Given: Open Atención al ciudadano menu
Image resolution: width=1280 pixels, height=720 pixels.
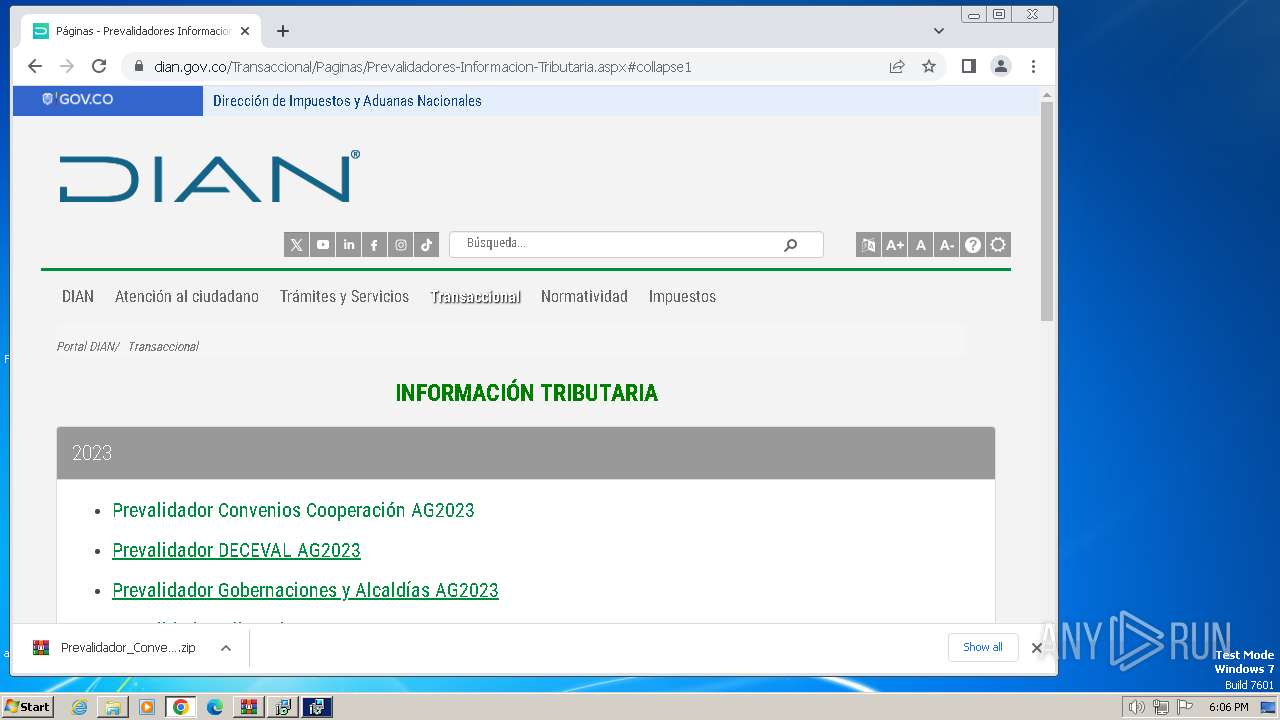Looking at the screenshot, I should point(187,296).
